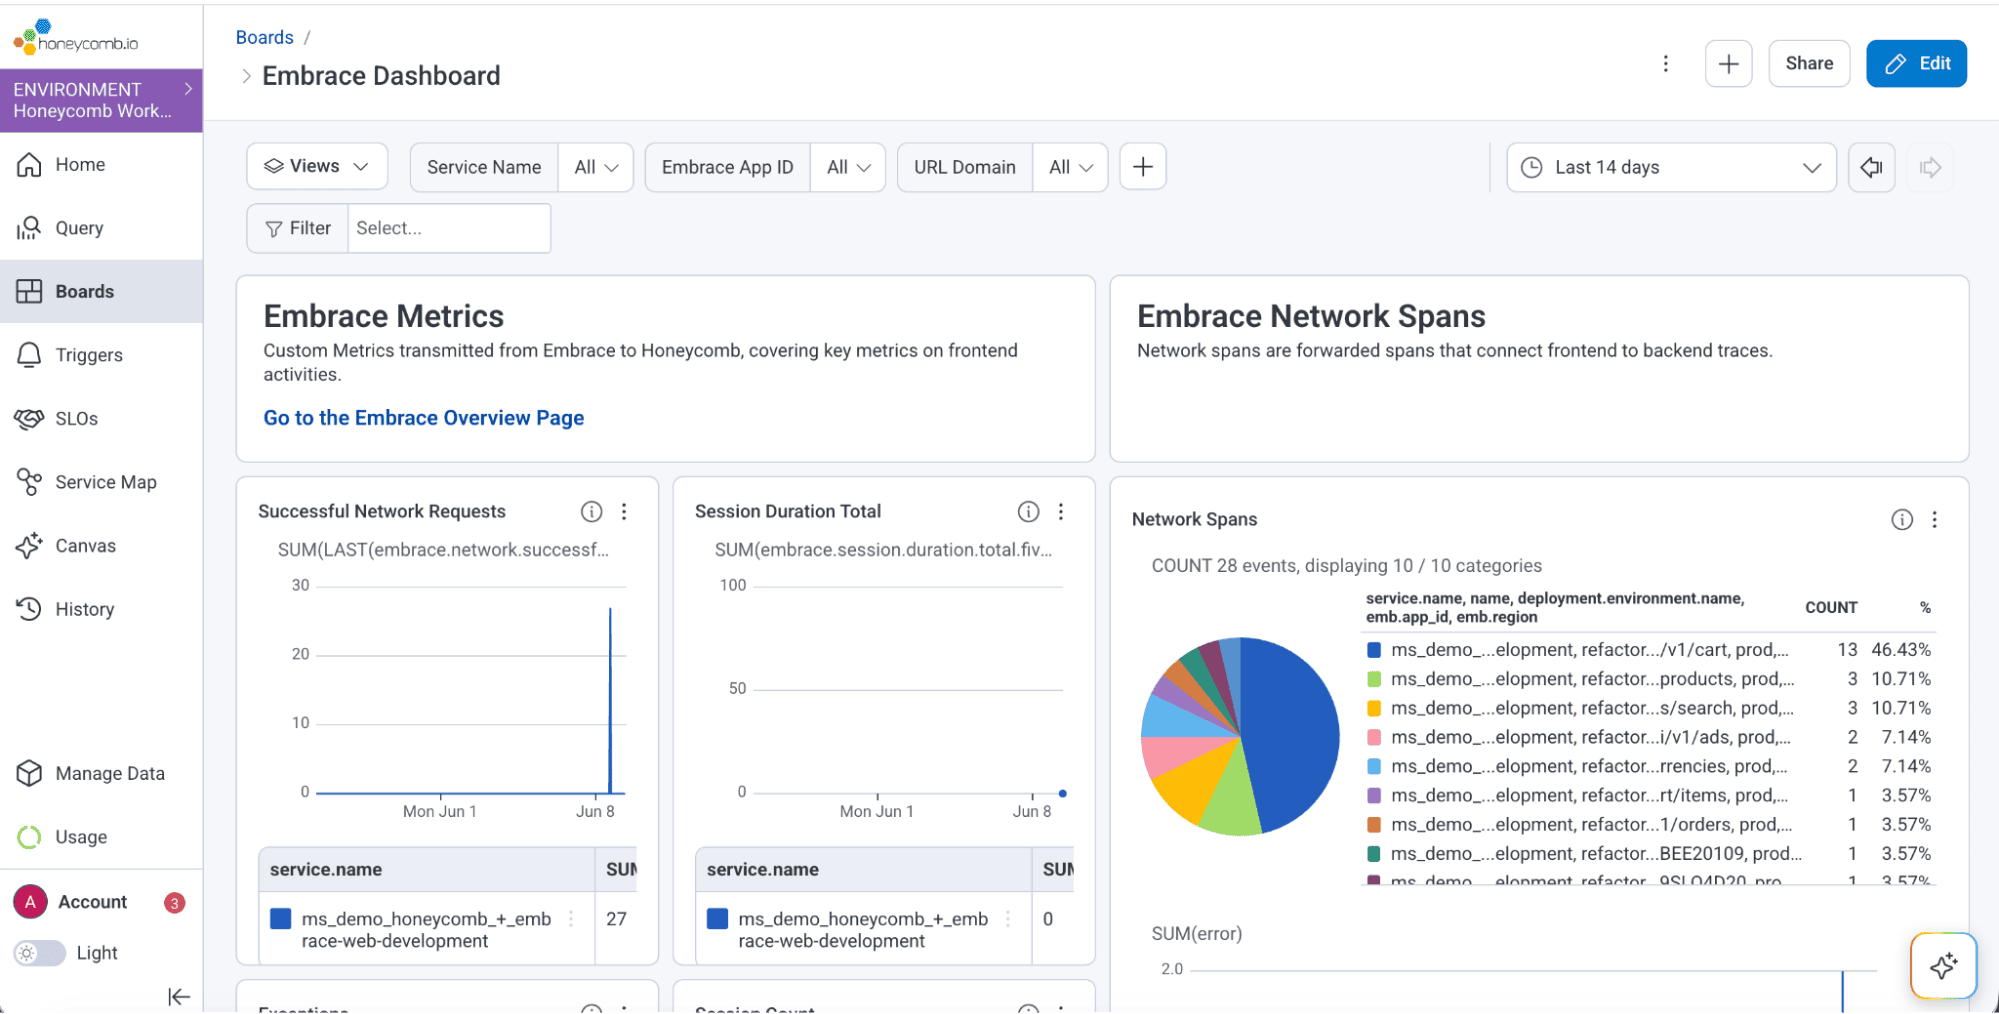
Task: Show info for Successful Network Requests
Action: click(592, 512)
